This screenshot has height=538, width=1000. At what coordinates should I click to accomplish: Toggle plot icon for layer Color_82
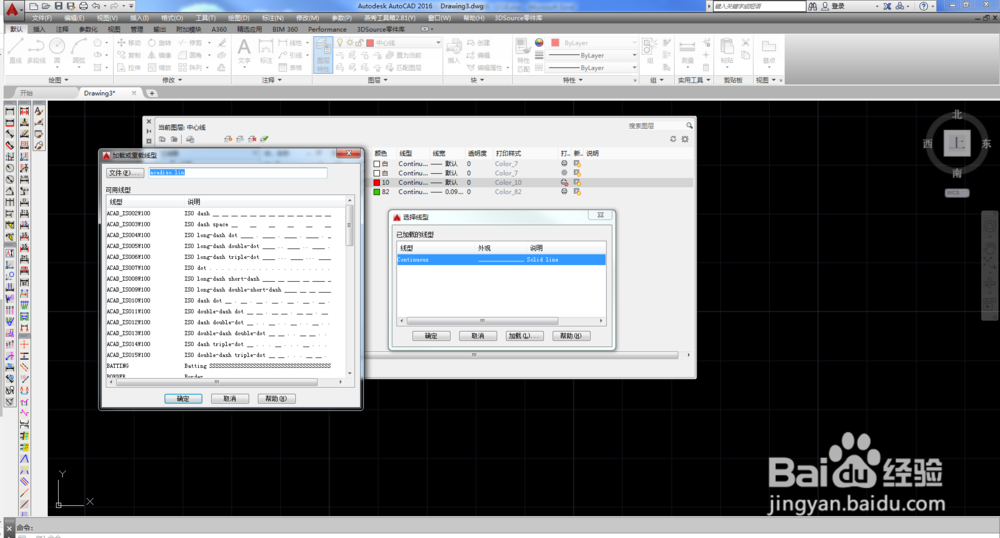tap(564, 191)
